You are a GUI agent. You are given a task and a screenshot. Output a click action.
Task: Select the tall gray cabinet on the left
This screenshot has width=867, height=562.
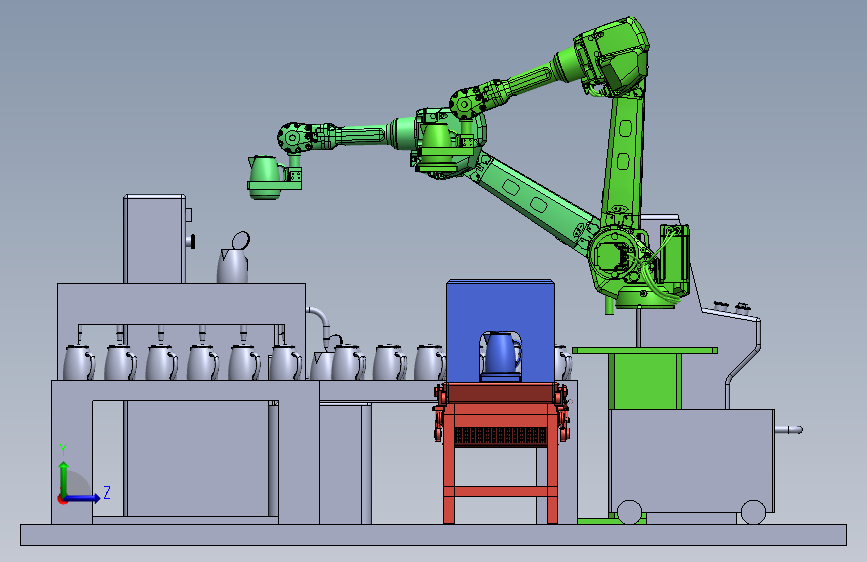tap(154, 239)
